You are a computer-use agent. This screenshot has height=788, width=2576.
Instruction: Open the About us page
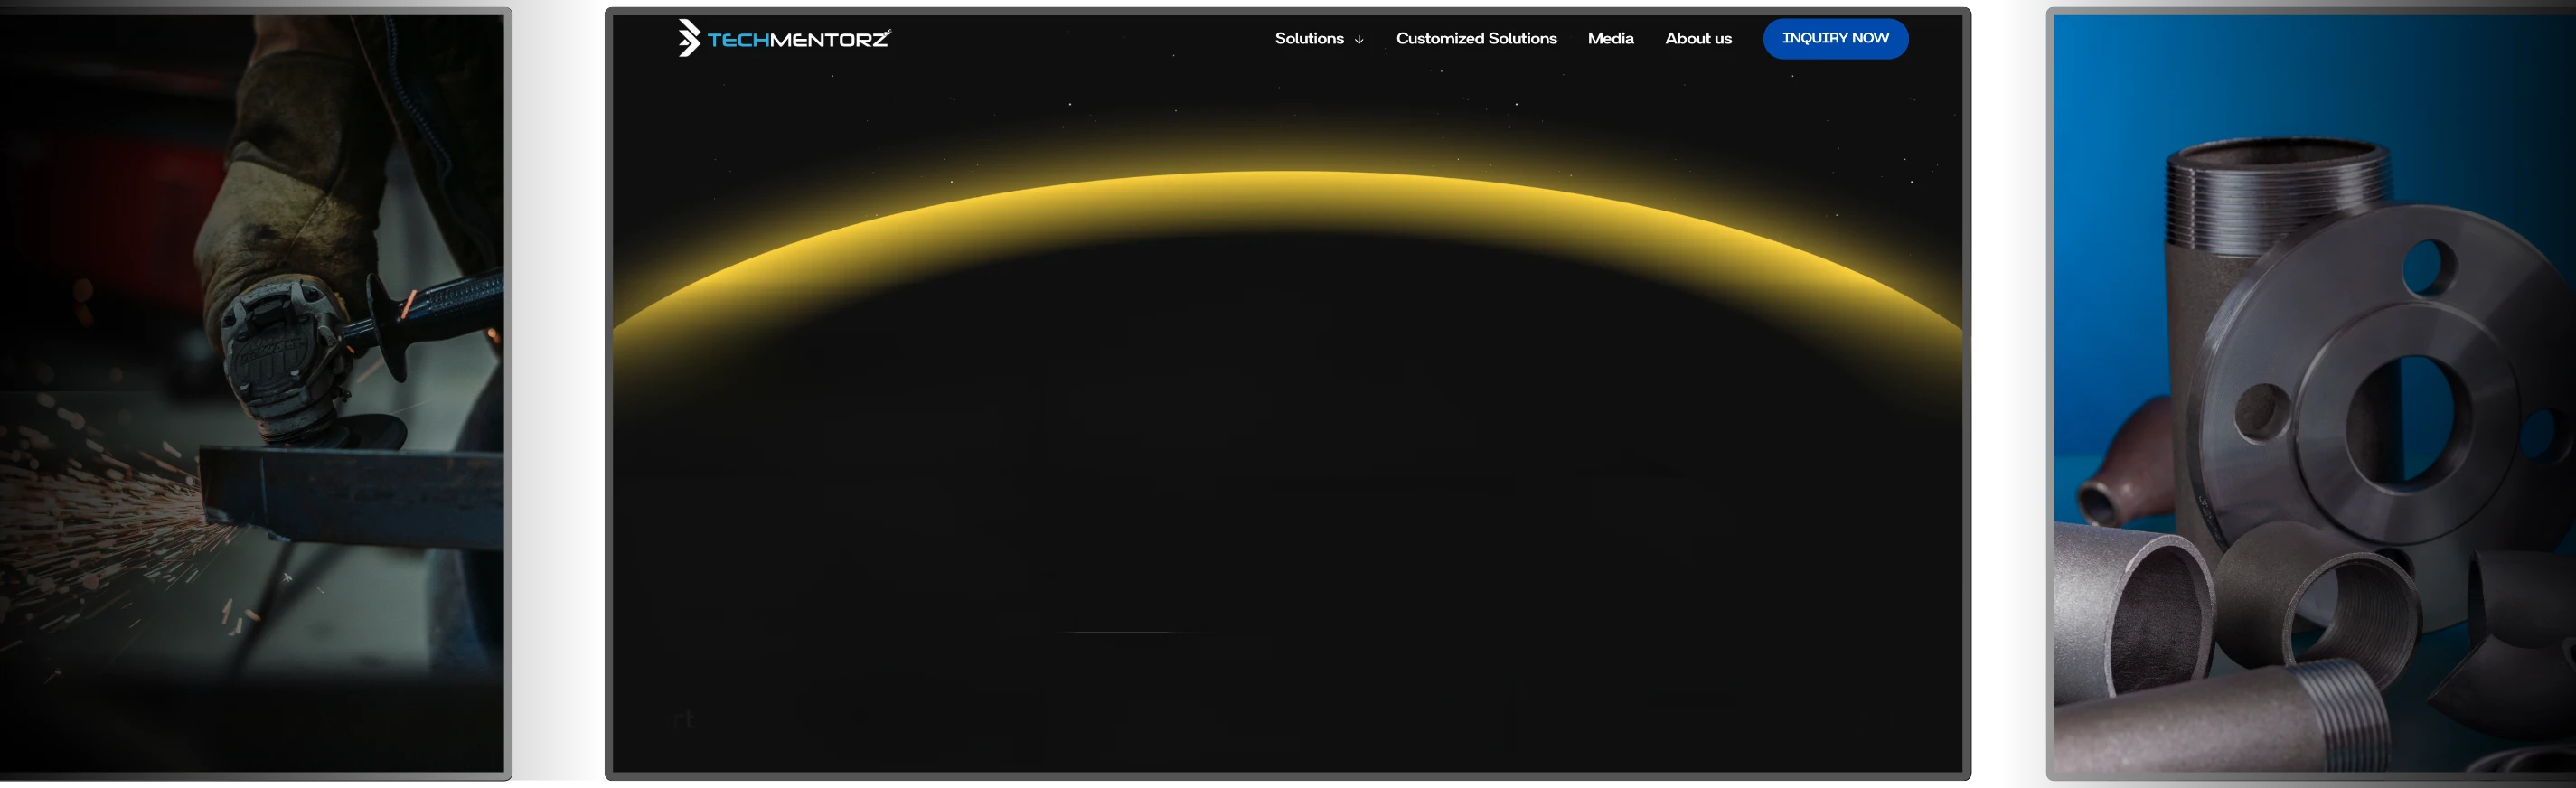click(1698, 38)
